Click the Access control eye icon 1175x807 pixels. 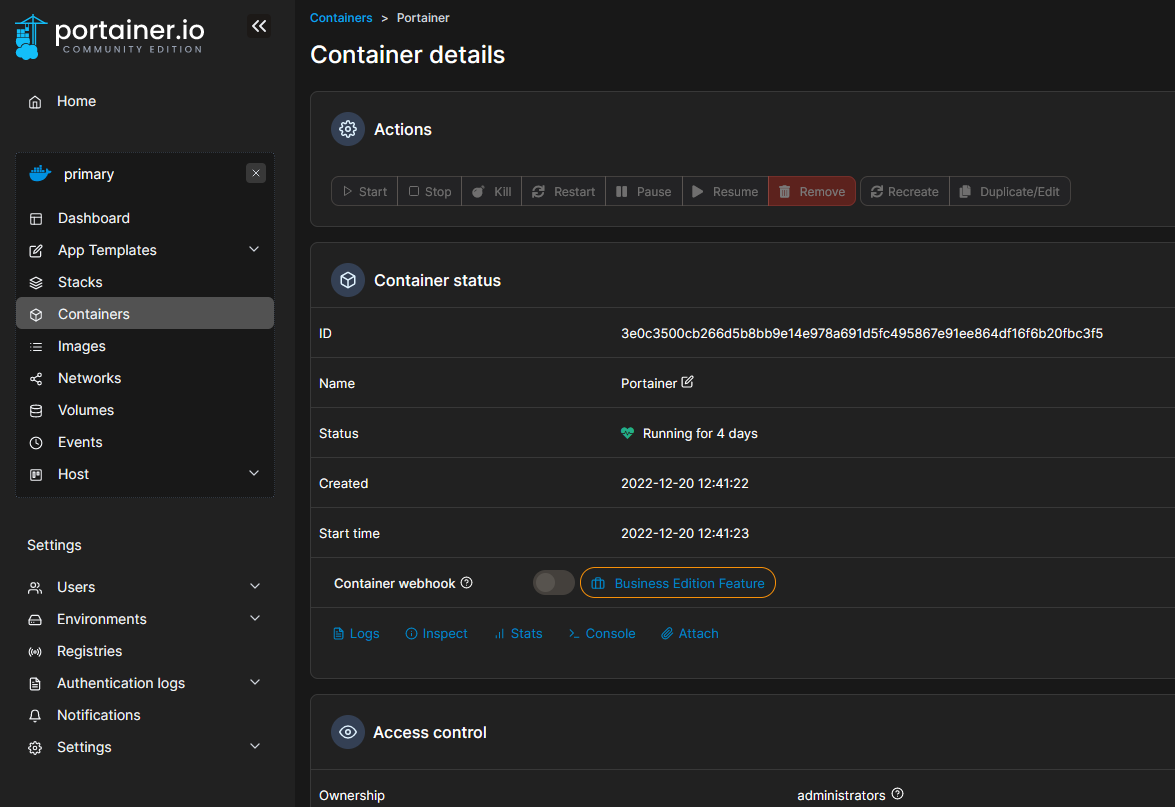[x=348, y=732]
